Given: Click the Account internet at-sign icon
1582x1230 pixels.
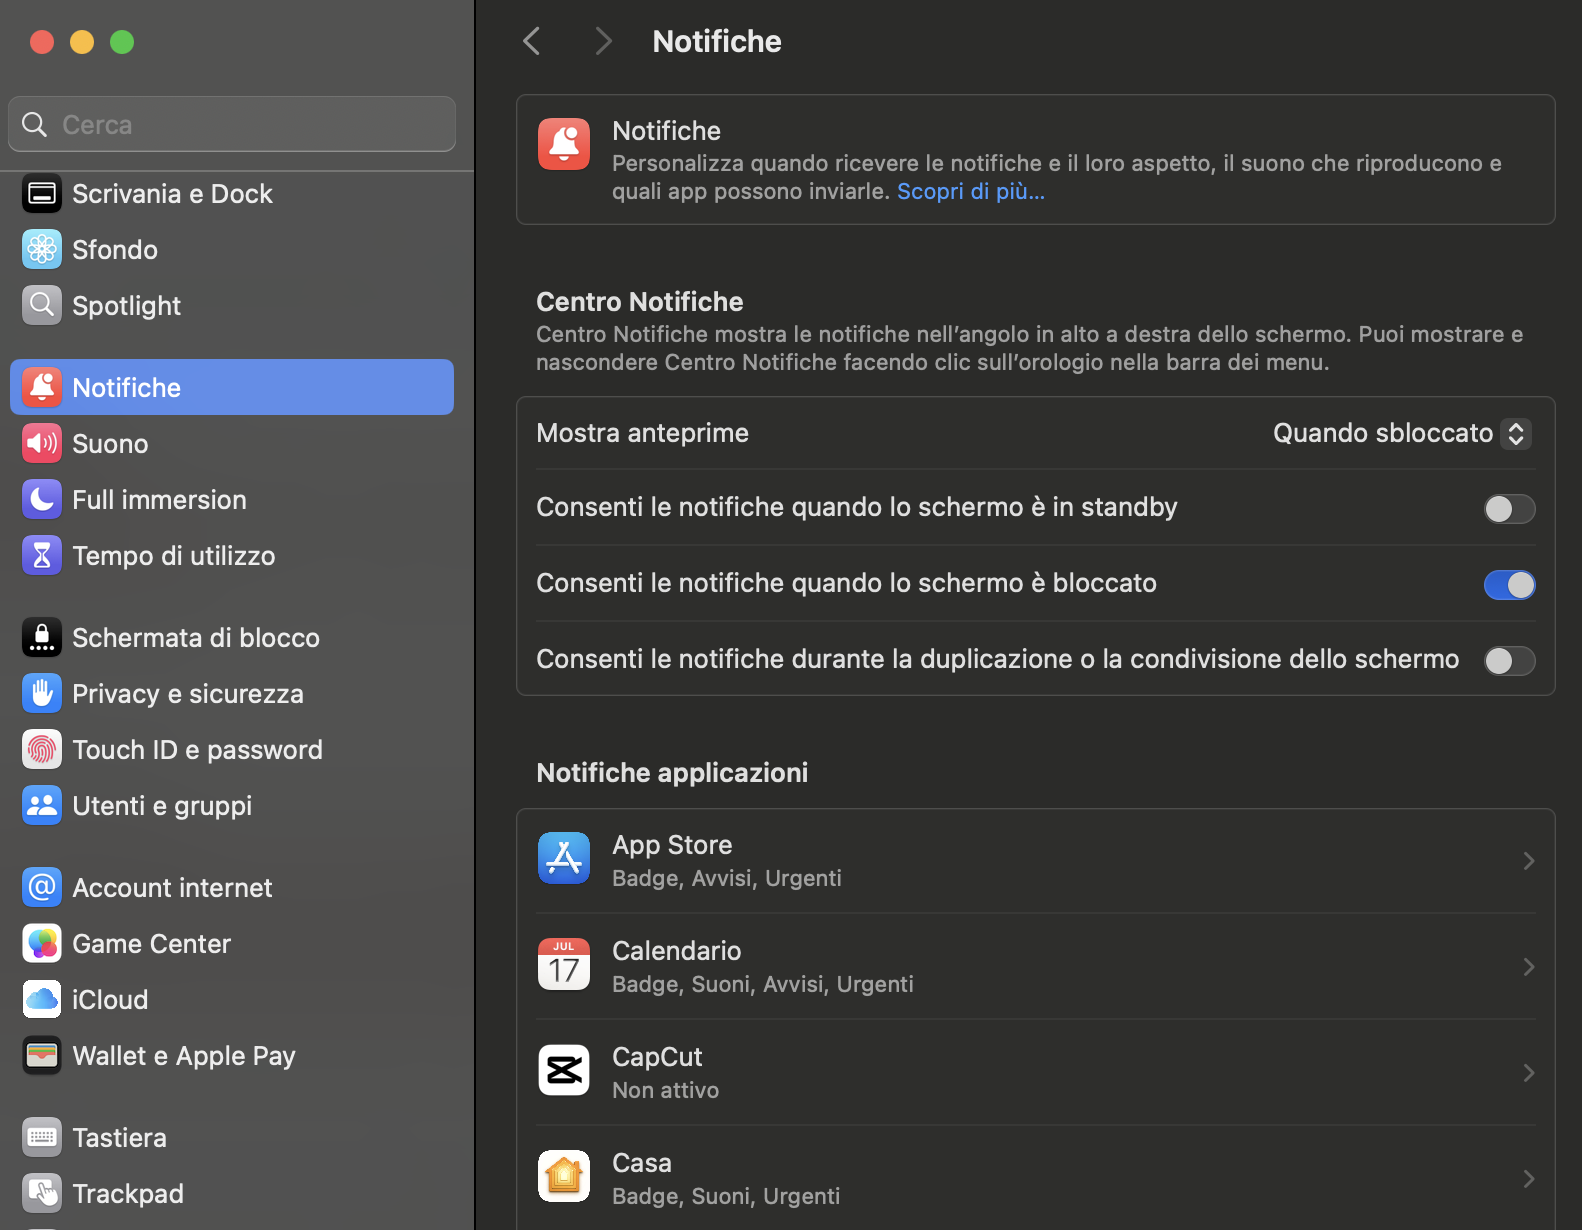Looking at the screenshot, I should (x=42, y=888).
